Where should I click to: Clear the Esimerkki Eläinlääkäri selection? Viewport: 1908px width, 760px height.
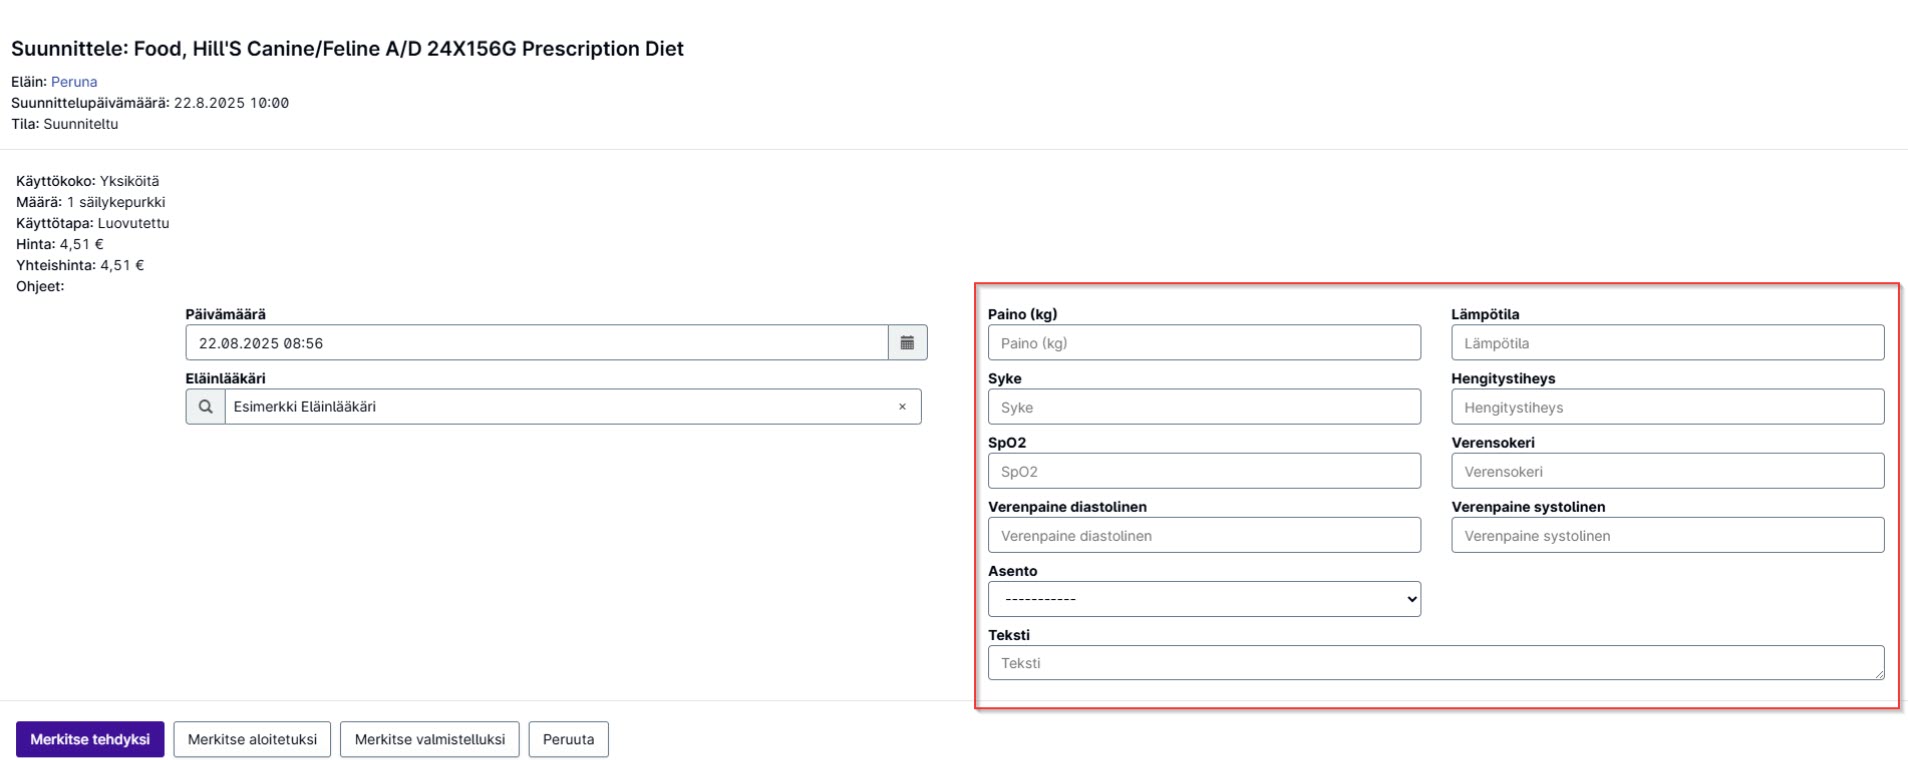902,407
